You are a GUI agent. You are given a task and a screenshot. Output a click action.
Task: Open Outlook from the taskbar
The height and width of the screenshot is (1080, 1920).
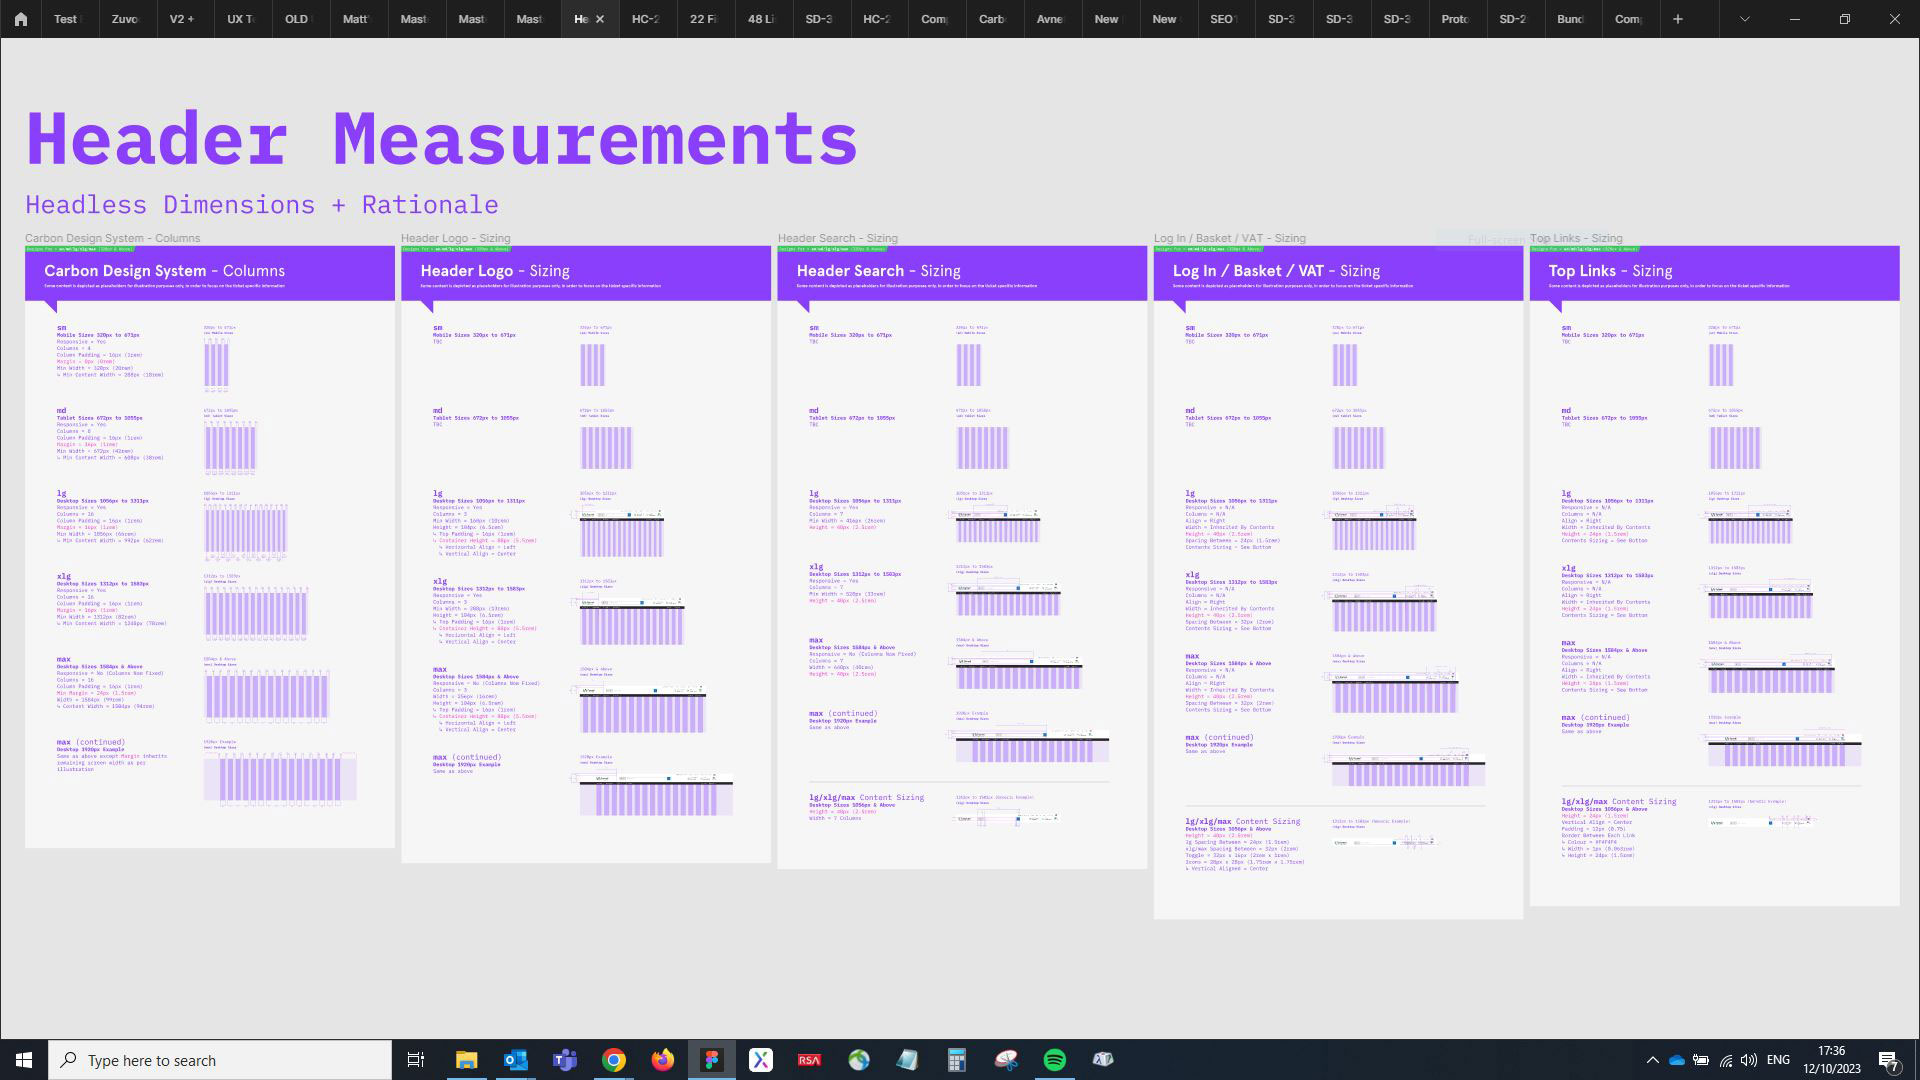515,1060
